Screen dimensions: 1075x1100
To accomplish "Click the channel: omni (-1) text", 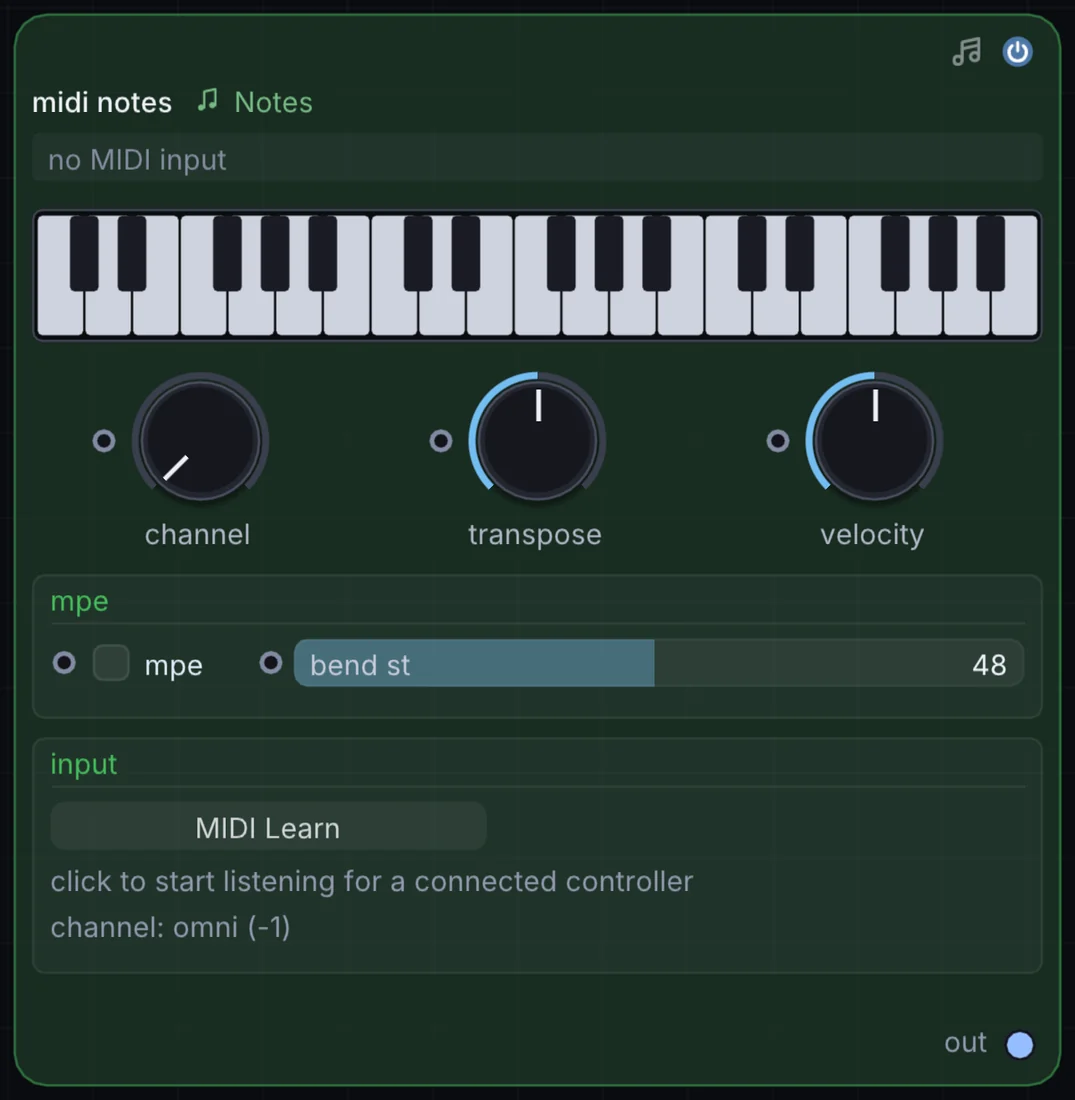I will coord(171,927).
